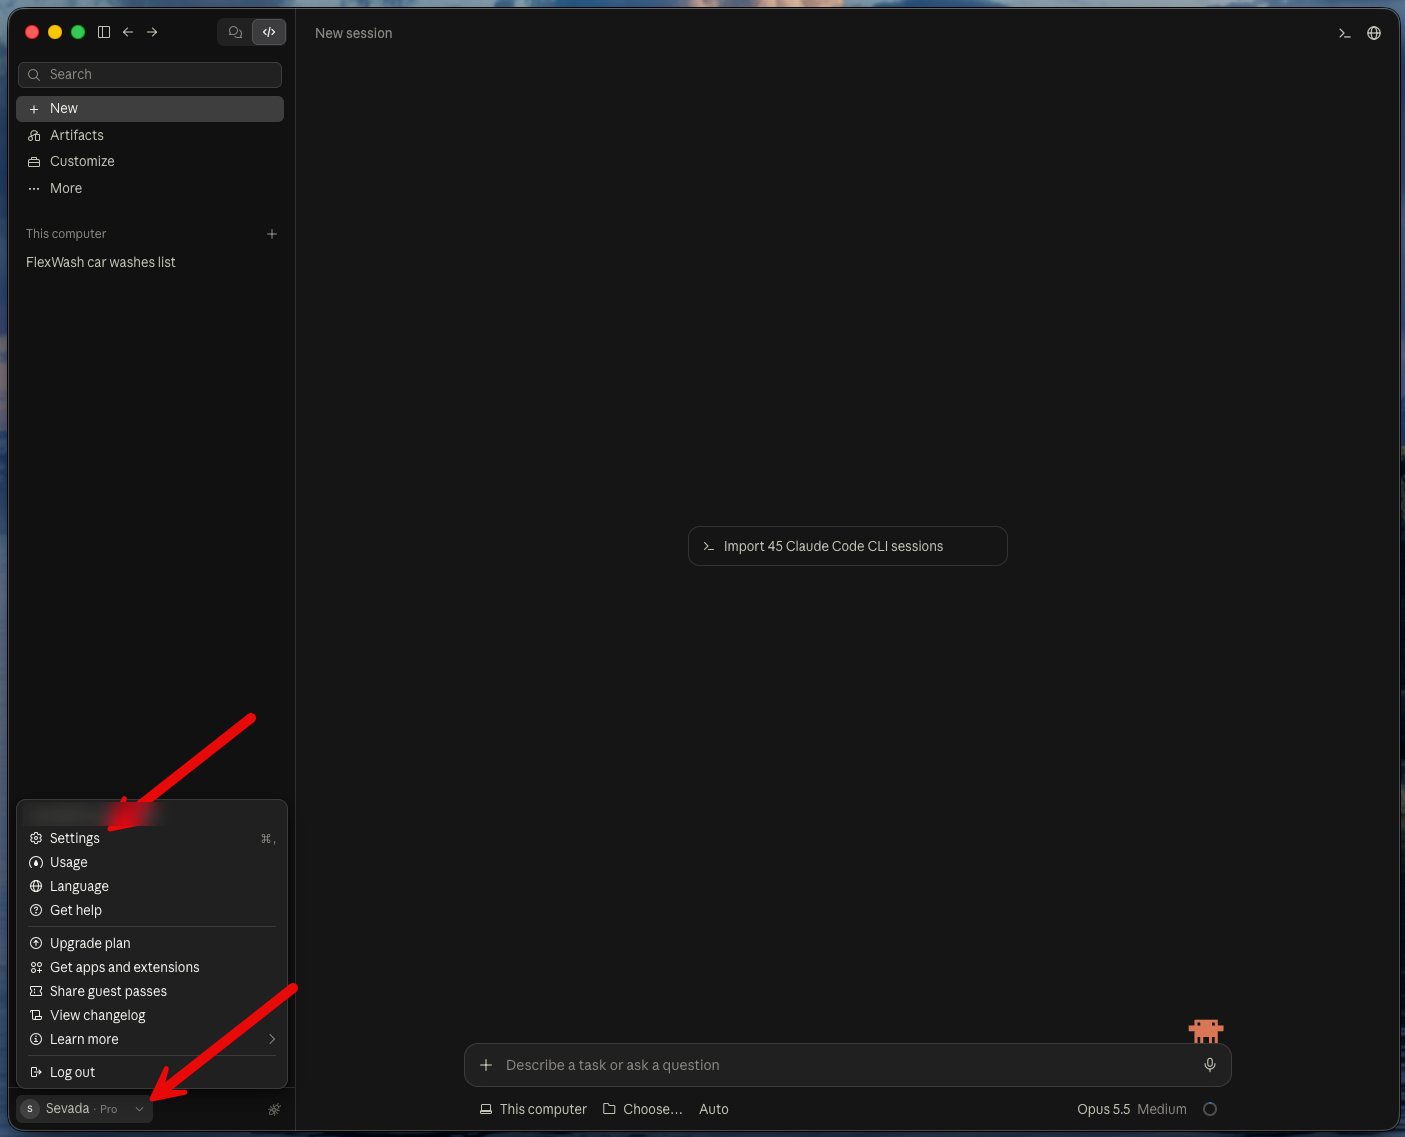Choose a folder with Choose… button
Image resolution: width=1405 pixels, height=1137 pixels.
(x=643, y=1109)
